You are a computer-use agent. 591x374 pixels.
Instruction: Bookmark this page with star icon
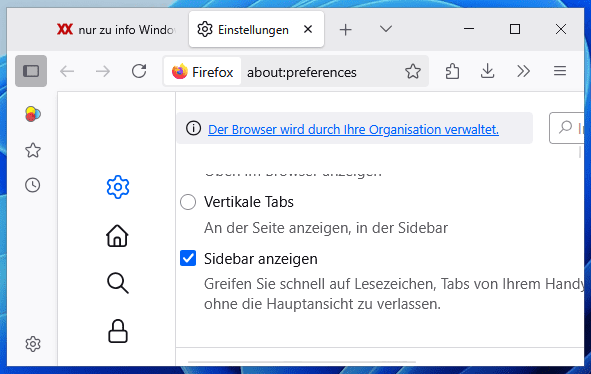pyautogui.click(x=413, y=71)
